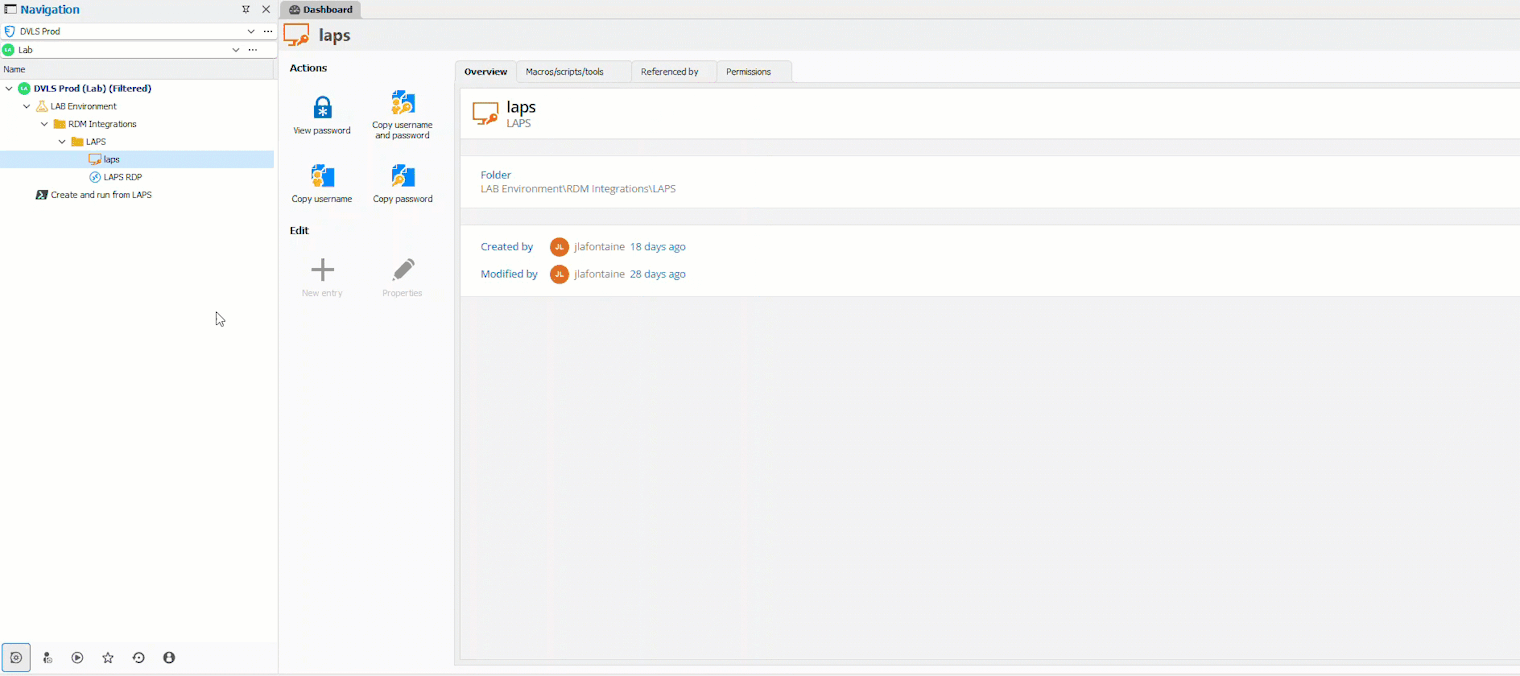The height and width of the screenshot is (676, 1520).
Task: Click Copy username and password icon
Action: (402, 103)
